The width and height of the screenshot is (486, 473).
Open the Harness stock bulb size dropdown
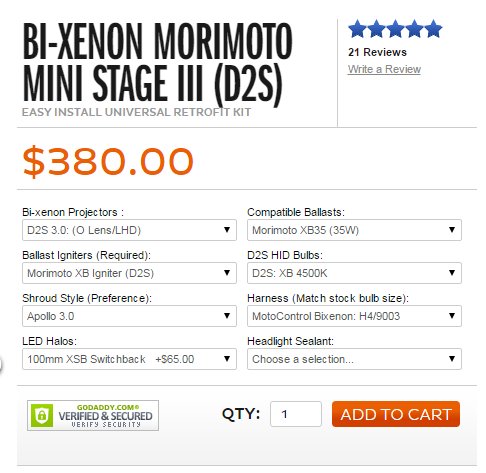354,316
